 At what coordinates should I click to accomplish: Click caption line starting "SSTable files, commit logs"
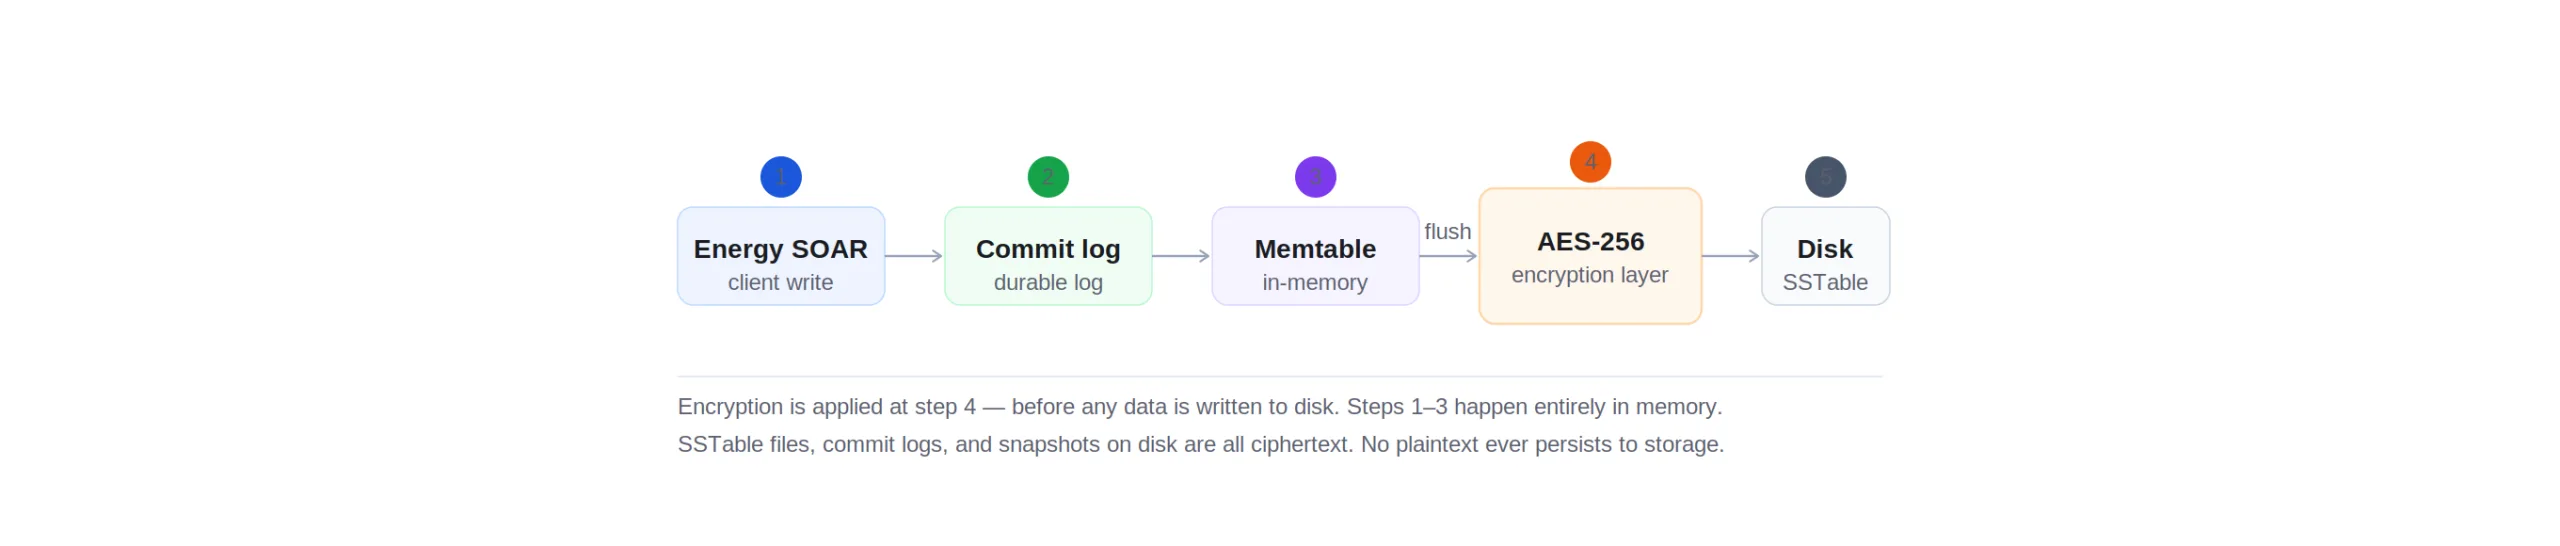coord(1200,444)
